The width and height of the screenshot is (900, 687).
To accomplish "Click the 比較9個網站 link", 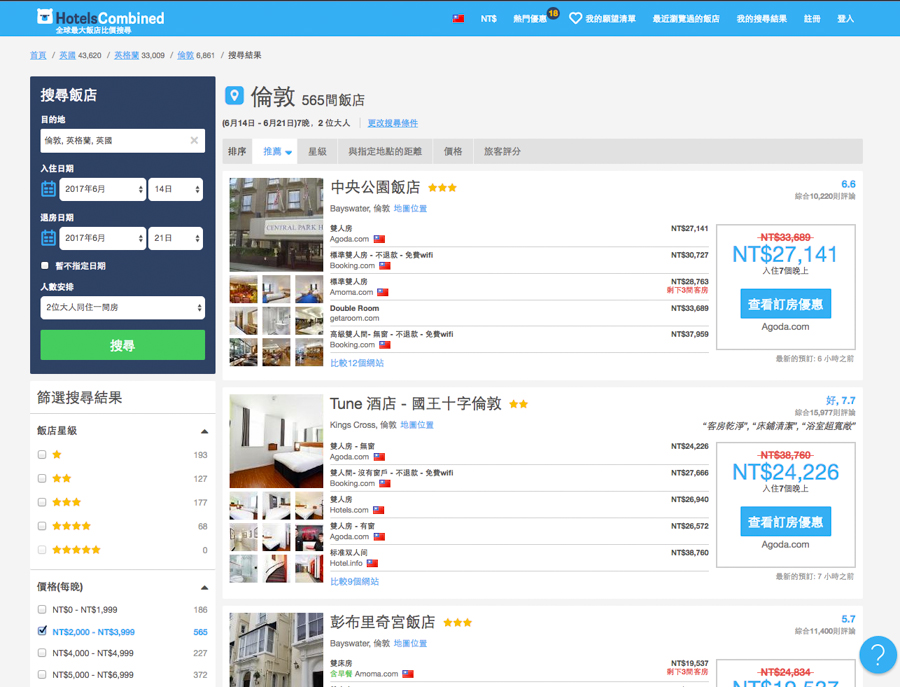I will [355, 581].
